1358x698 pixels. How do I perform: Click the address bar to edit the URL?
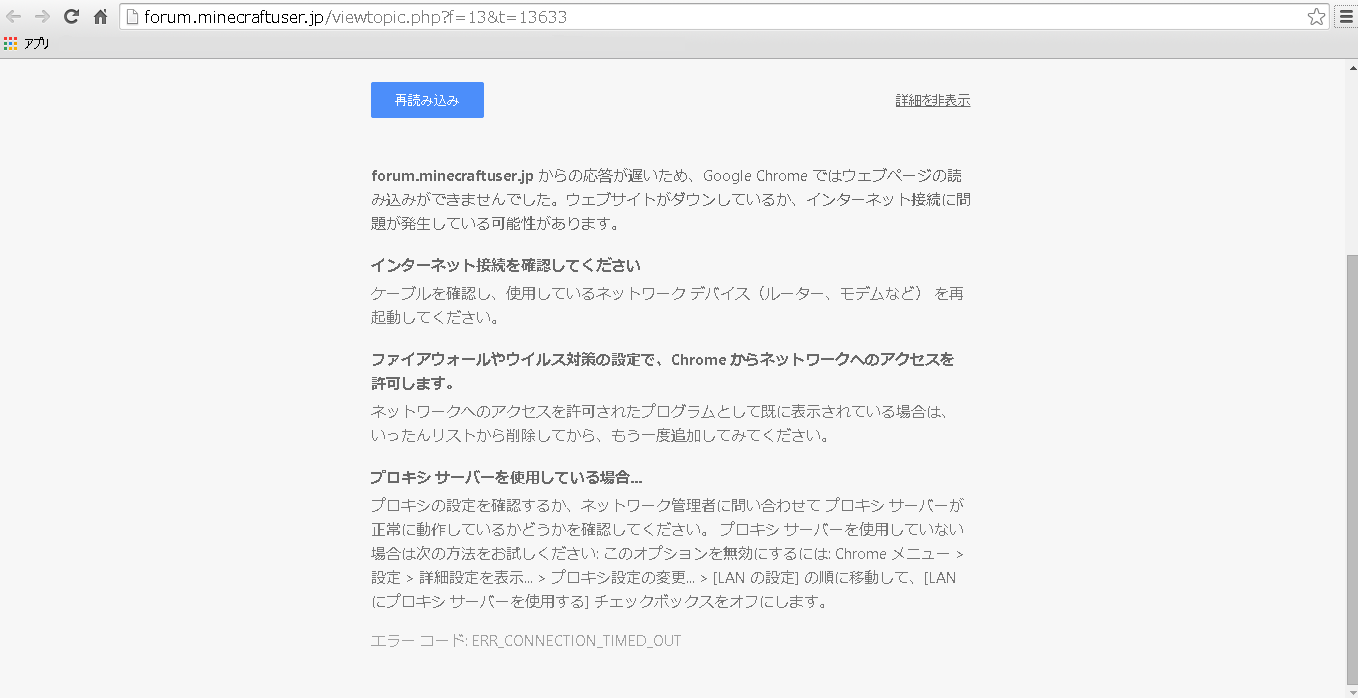(x=600, y=16)
